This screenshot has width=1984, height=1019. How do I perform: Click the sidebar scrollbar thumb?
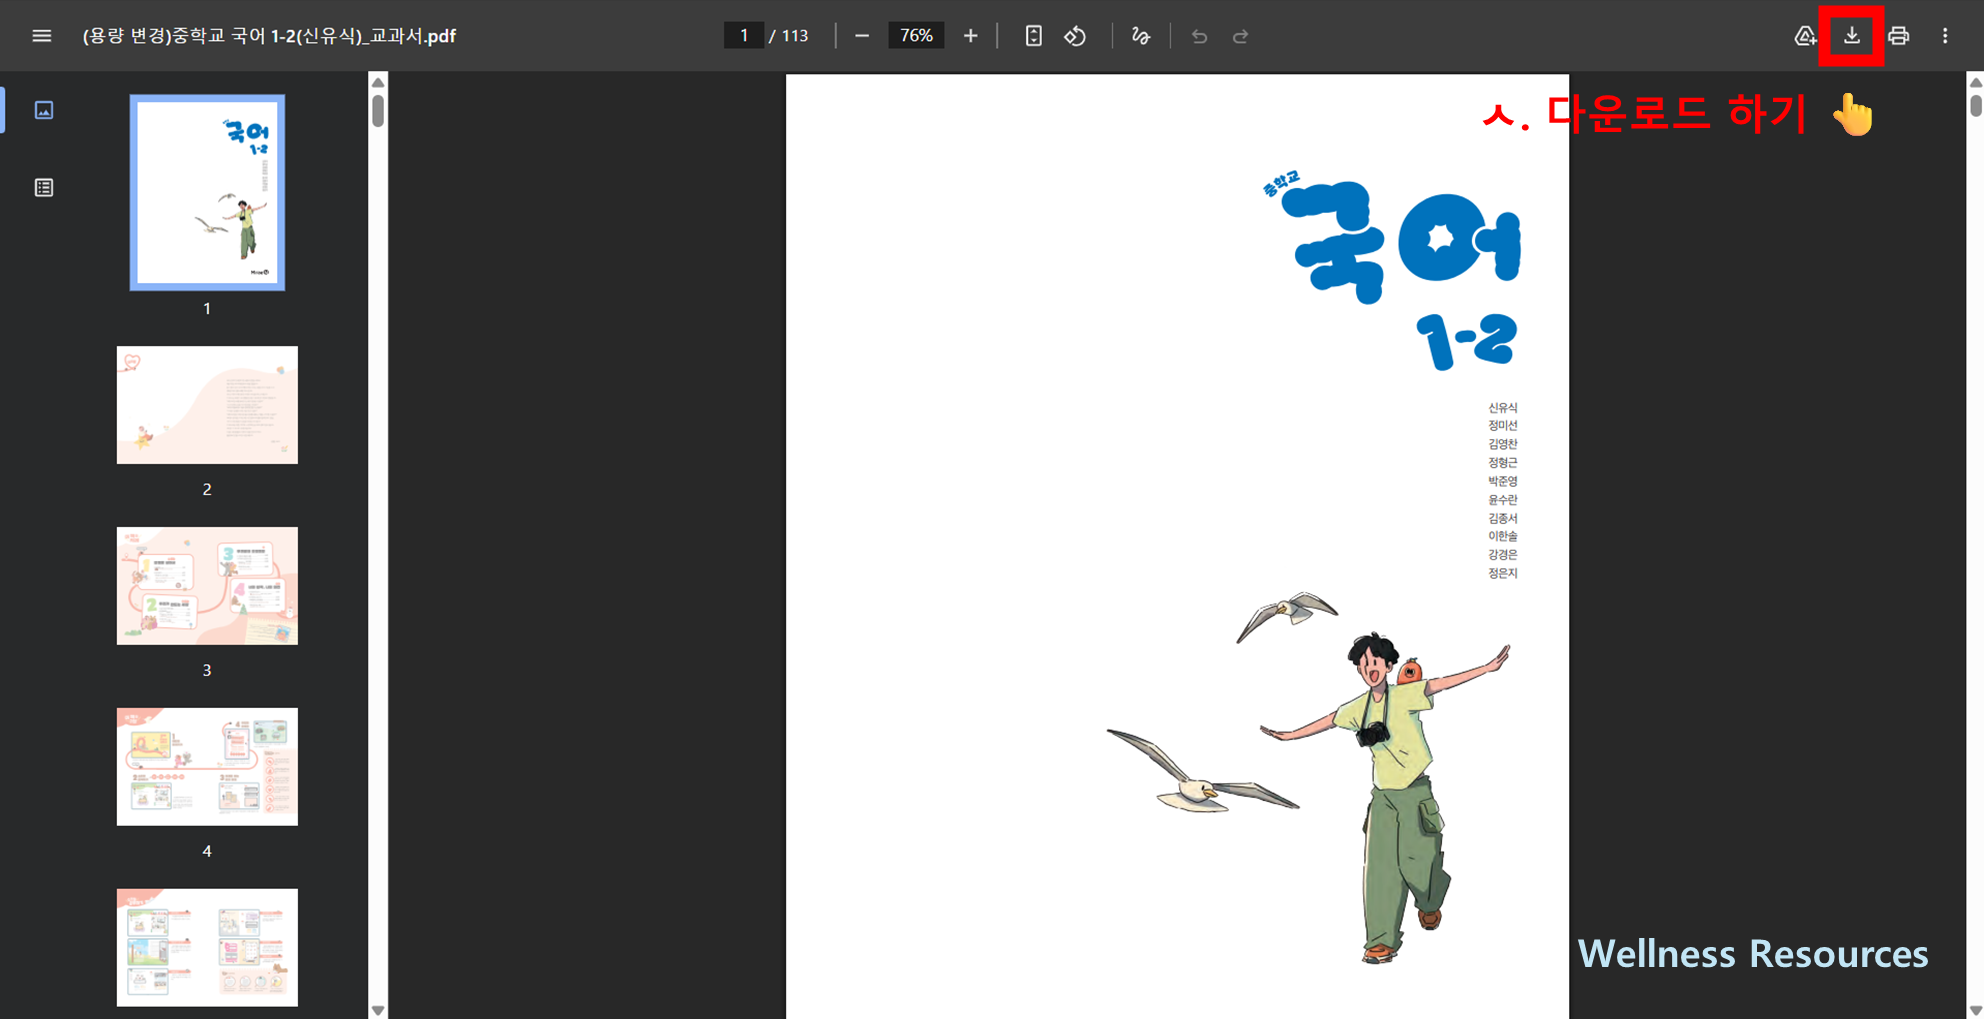pos(378,110)
